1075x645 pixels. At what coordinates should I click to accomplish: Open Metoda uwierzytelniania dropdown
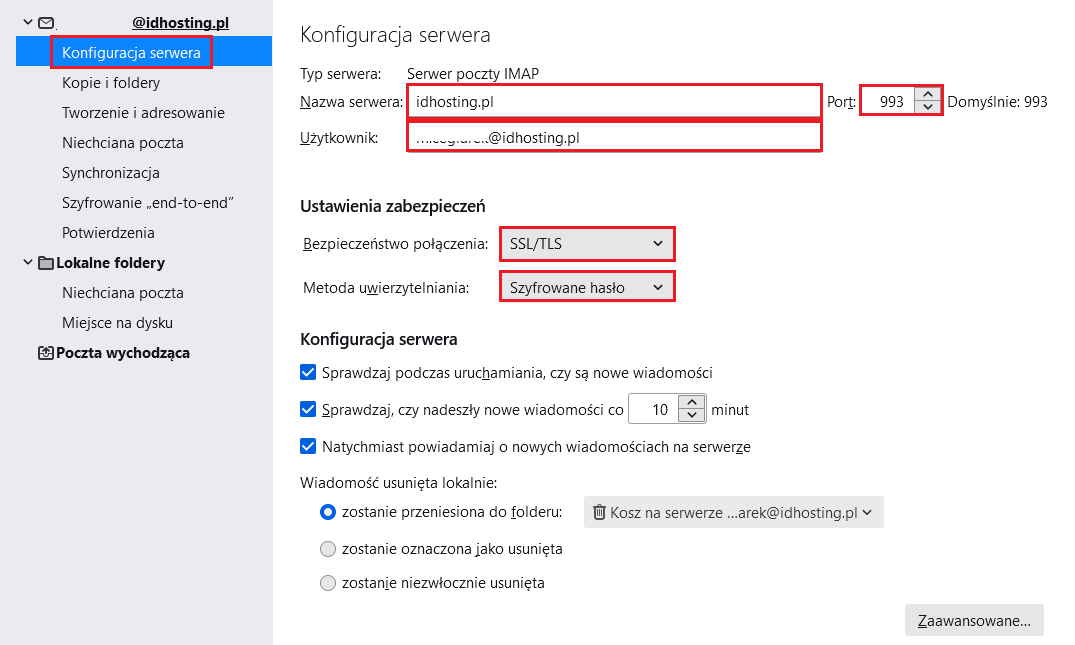[587, 287]
